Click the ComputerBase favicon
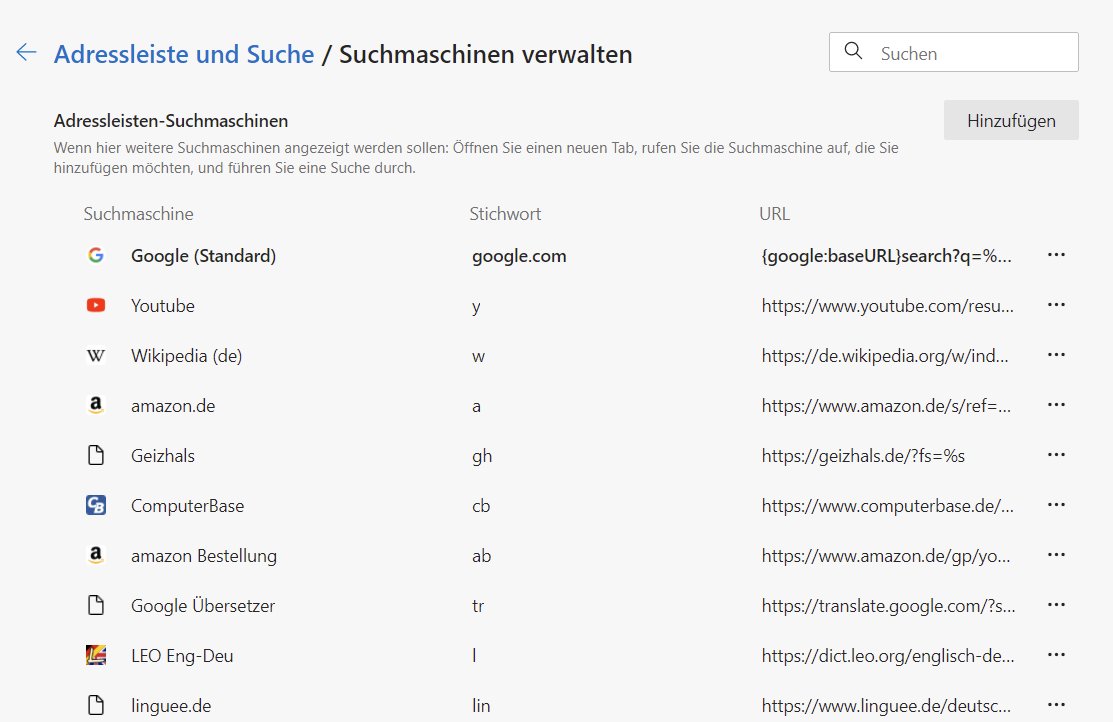 click(96, 505)
